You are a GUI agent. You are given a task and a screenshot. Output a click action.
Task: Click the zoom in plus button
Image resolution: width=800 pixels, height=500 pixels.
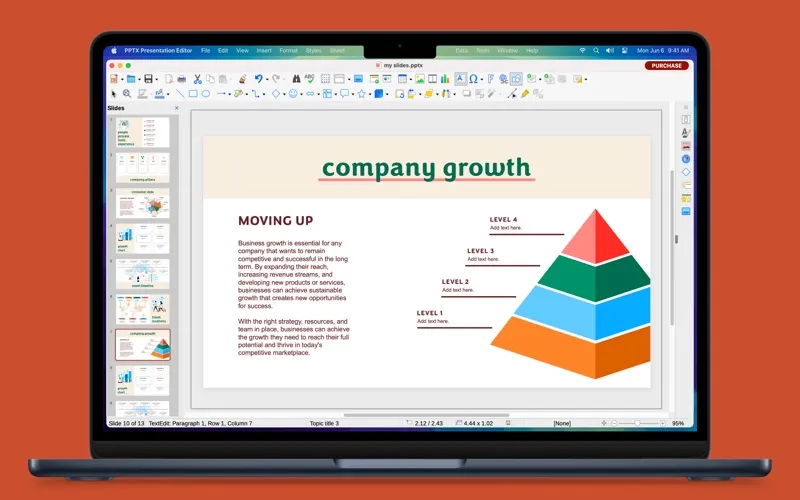[662, 423]
